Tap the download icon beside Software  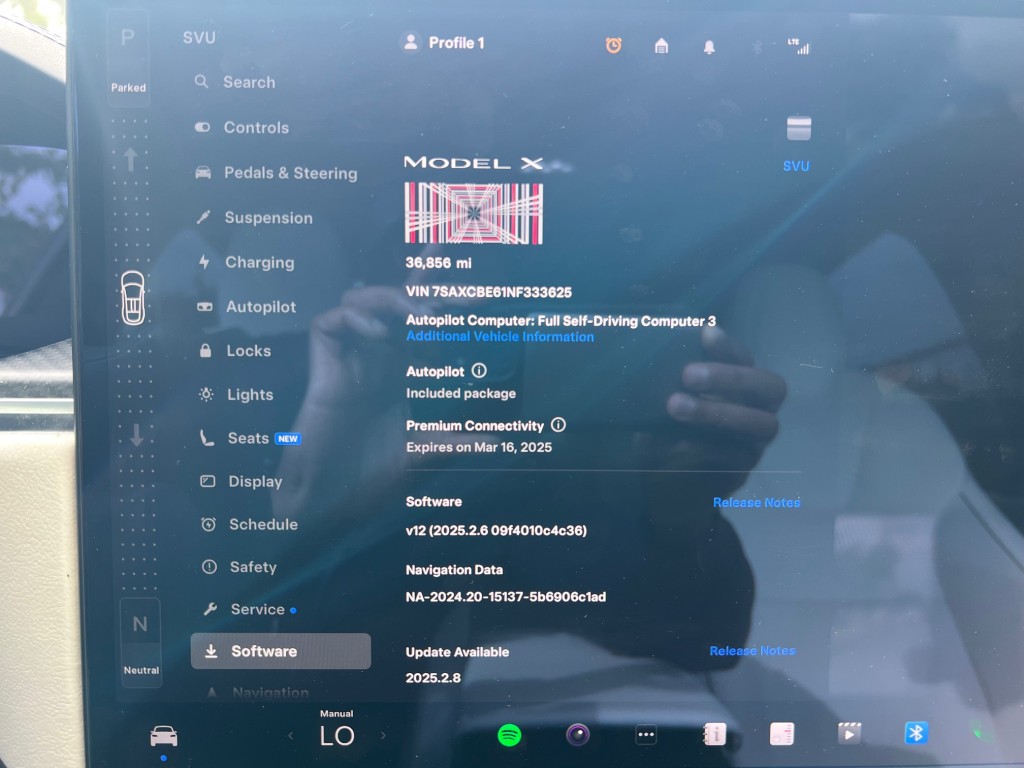[x=211, y=651]
